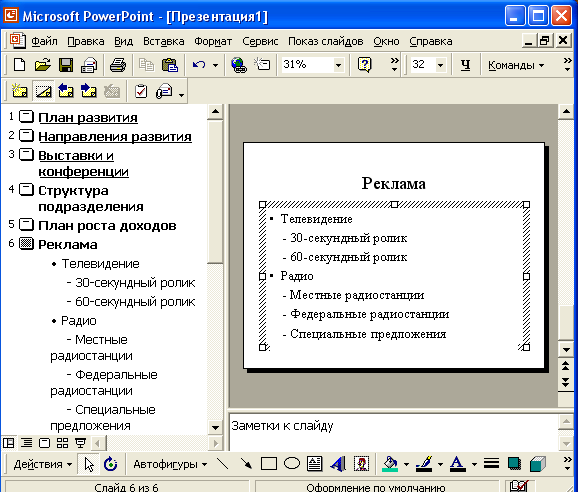The width and height of the screenshot is (578, 492).
Task: Expand the Автофигуры menu
Action: [x=170, y=464]
